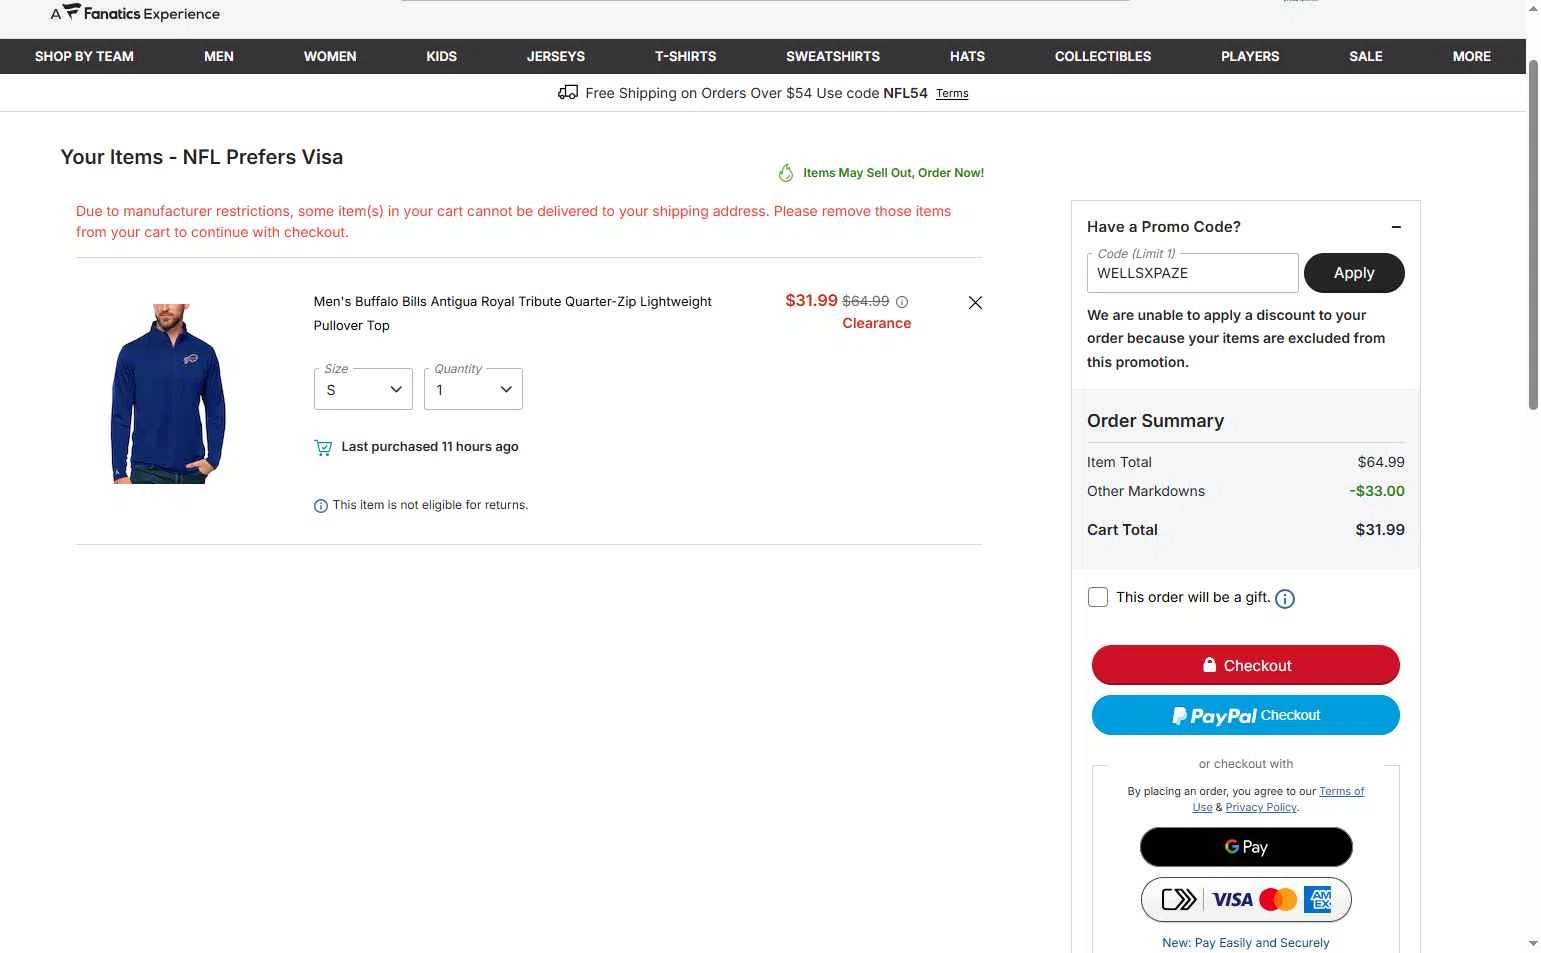The width and height of the screenshot is (1541, 953).
Task: Click the flame icon beside sell-out notice
Action: tap(786, 173)
